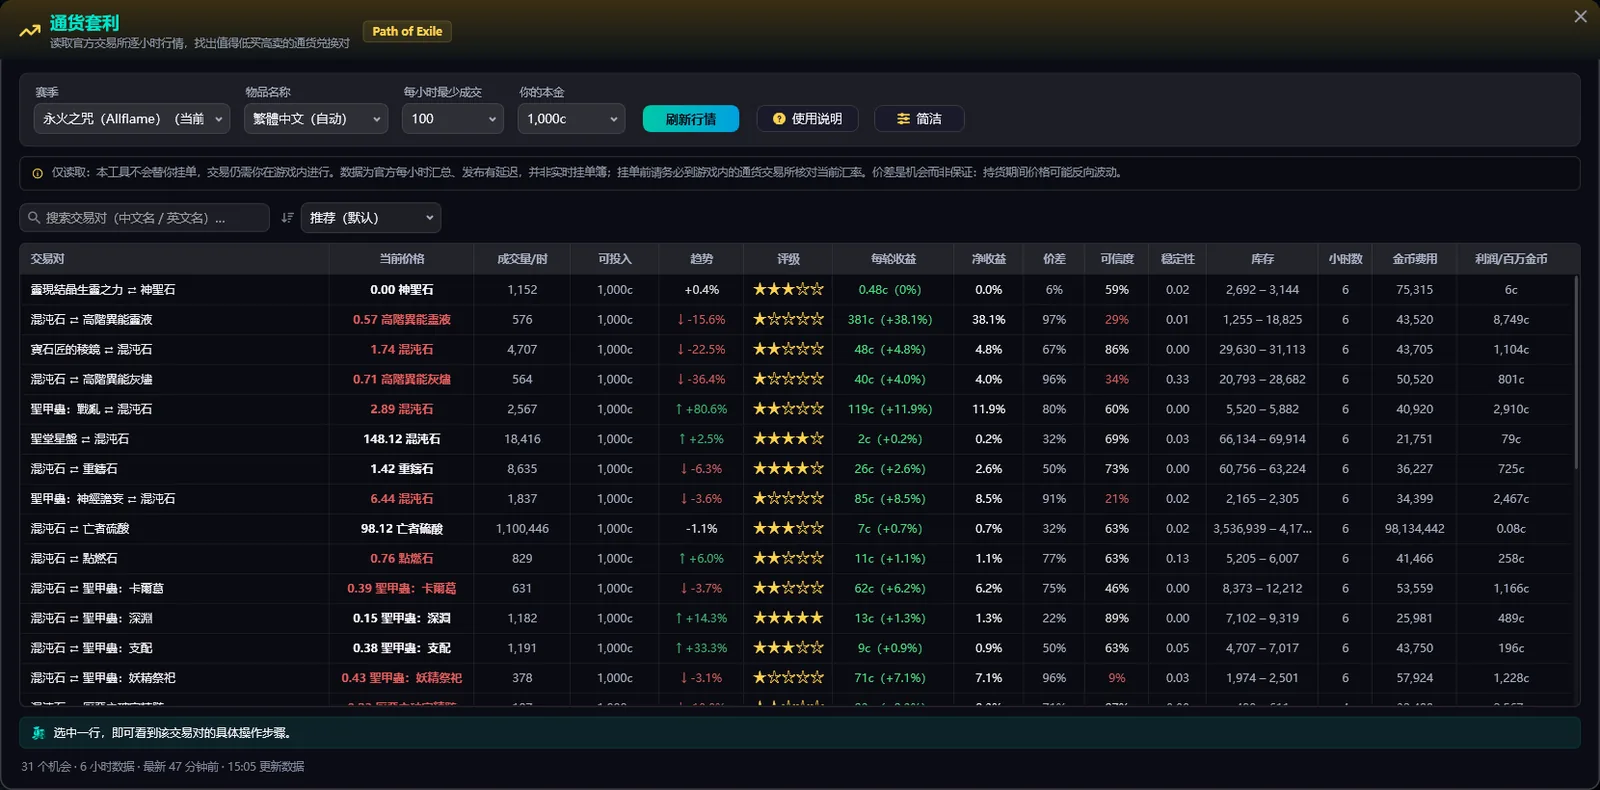Select the 混沌石 ⇄ 亡者硫酸 row
1600x790 pixels.
click(x=796, y=529)
